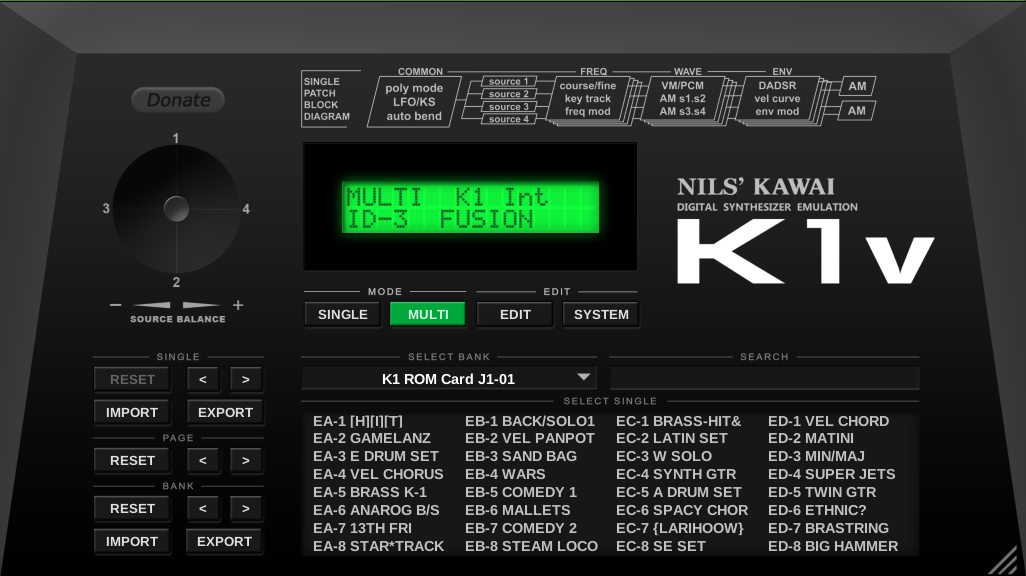Select patch EB-4 WARS
The height and width of the screenshot is (576, 1026).
(505, 474)
